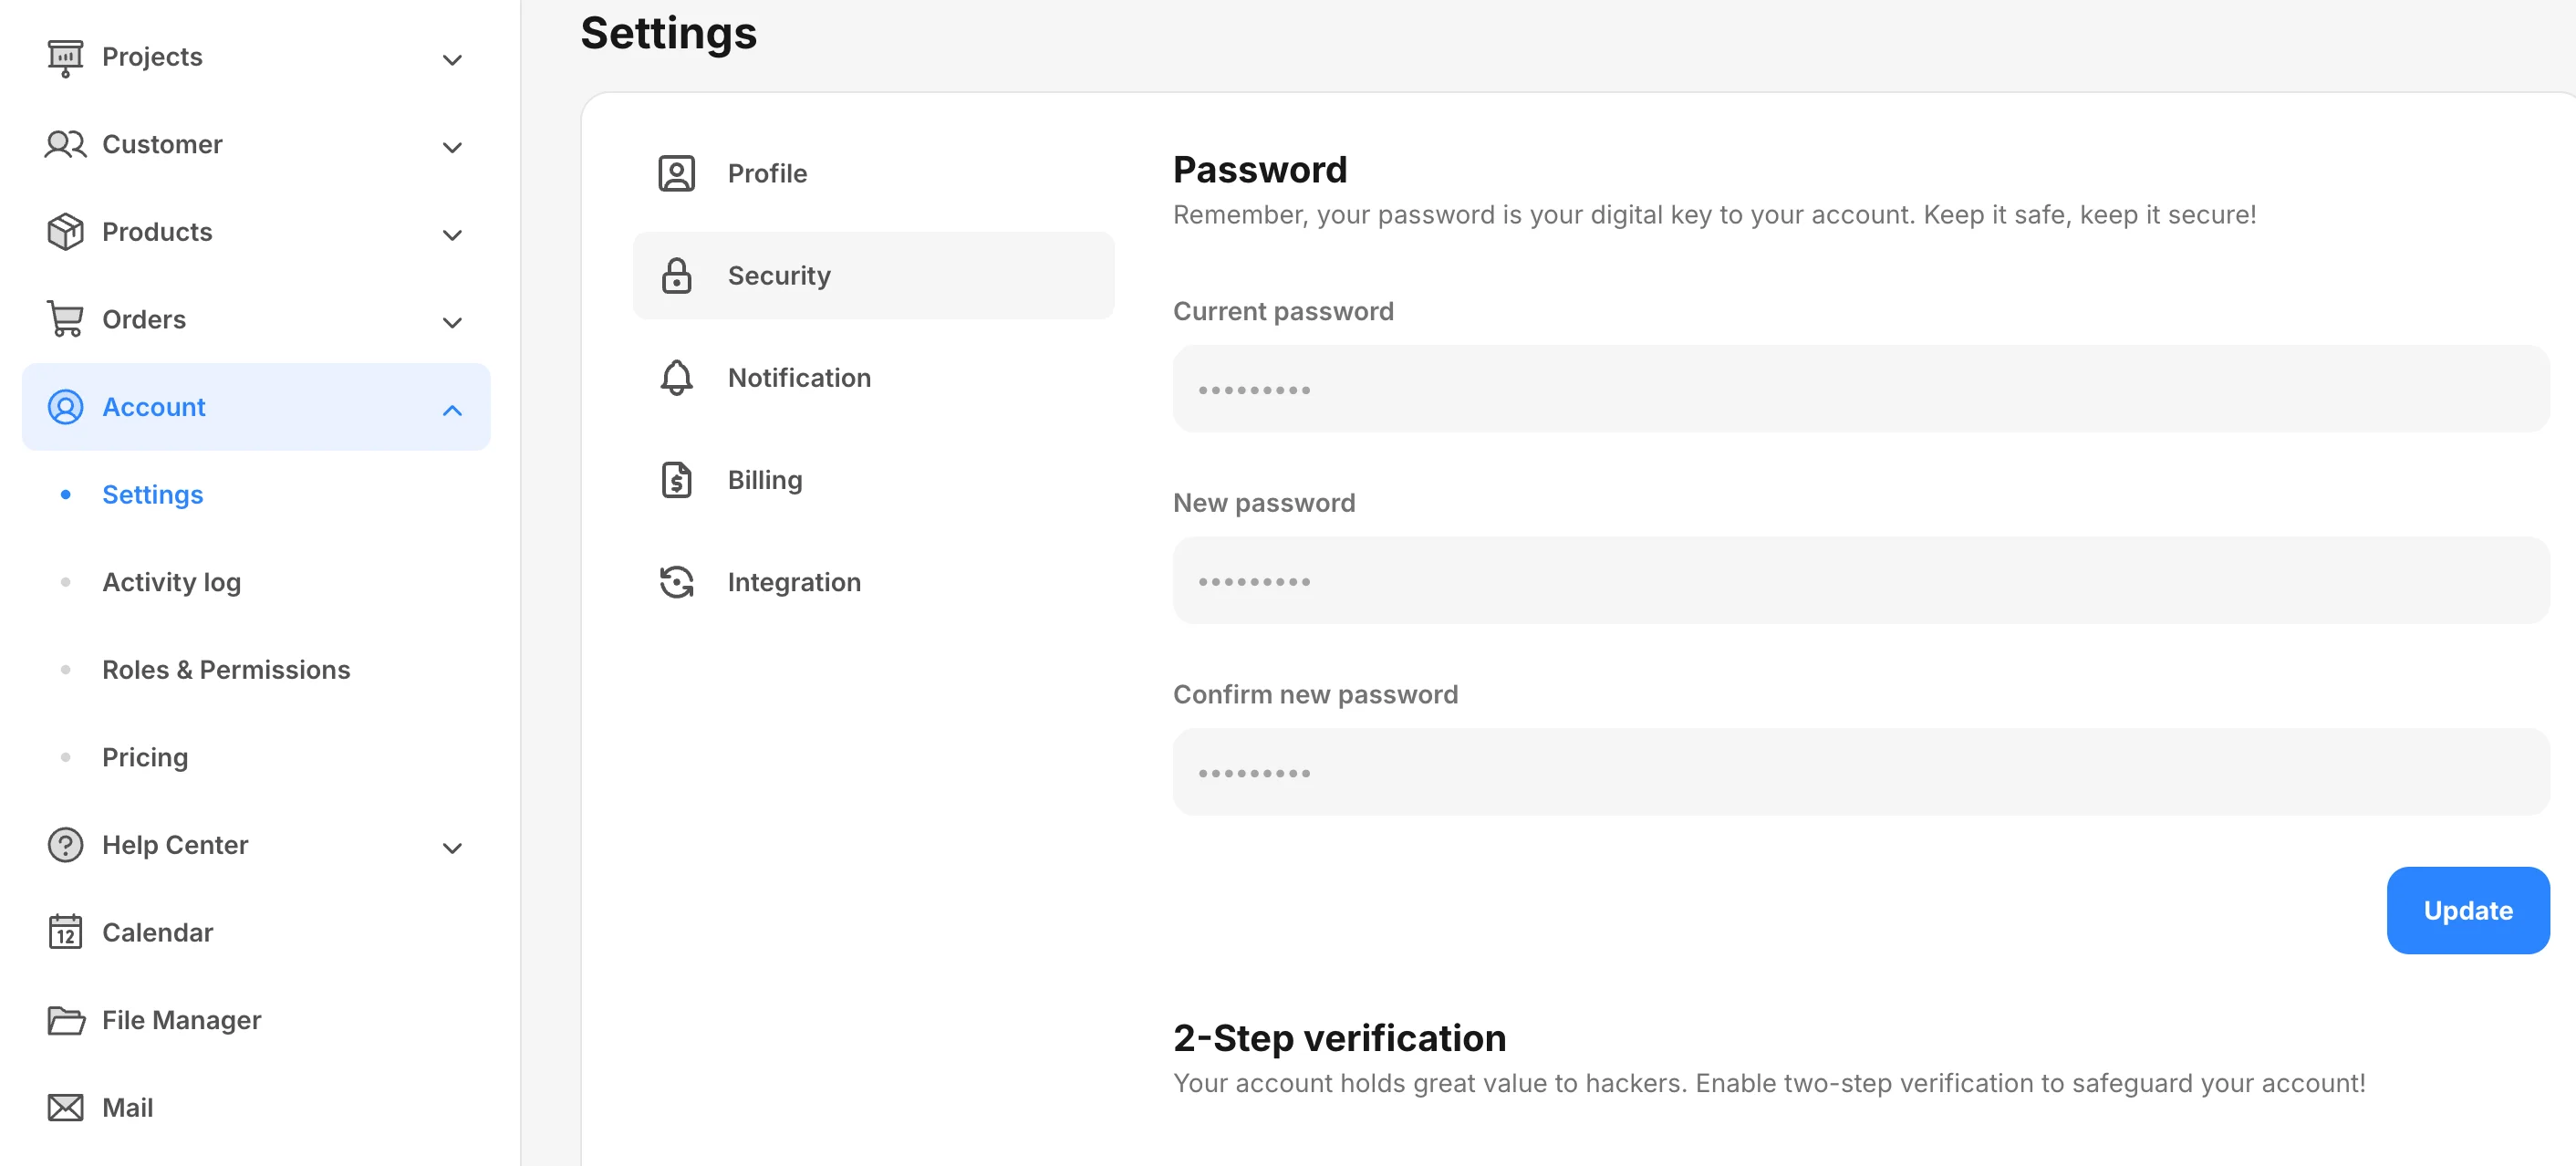Go to Activity log page
This screenshot has width=2576, height=1166.
pos(171,582)
